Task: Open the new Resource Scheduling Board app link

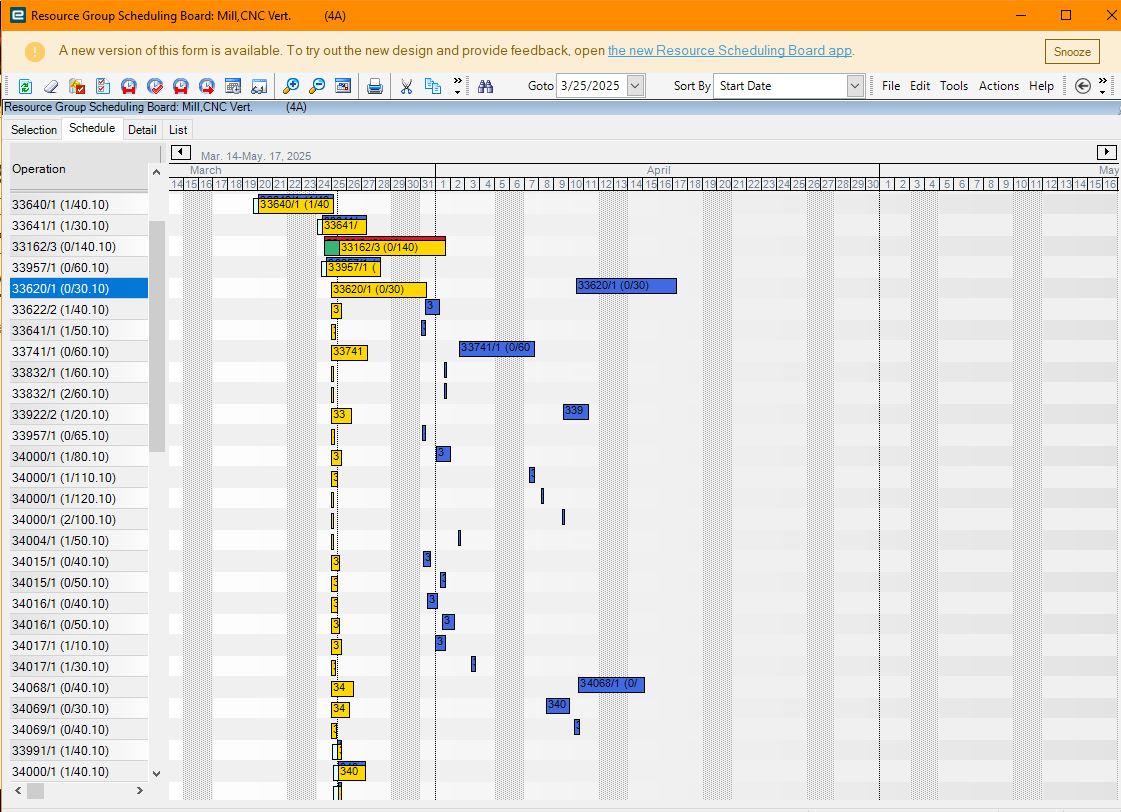Action: click(x=729, y=51)
